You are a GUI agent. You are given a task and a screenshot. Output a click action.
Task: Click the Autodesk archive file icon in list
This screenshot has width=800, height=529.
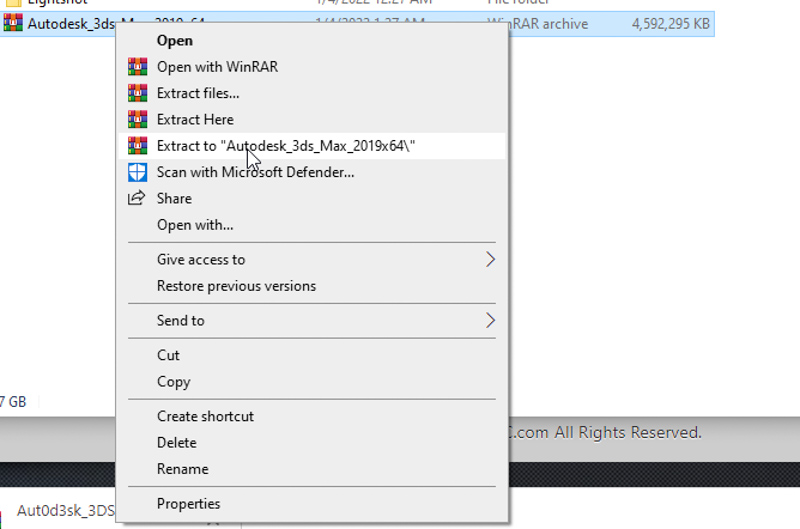point(13,23)
